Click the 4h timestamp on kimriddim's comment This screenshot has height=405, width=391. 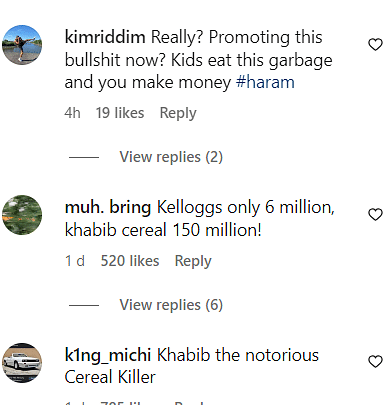tap(72, 113)
